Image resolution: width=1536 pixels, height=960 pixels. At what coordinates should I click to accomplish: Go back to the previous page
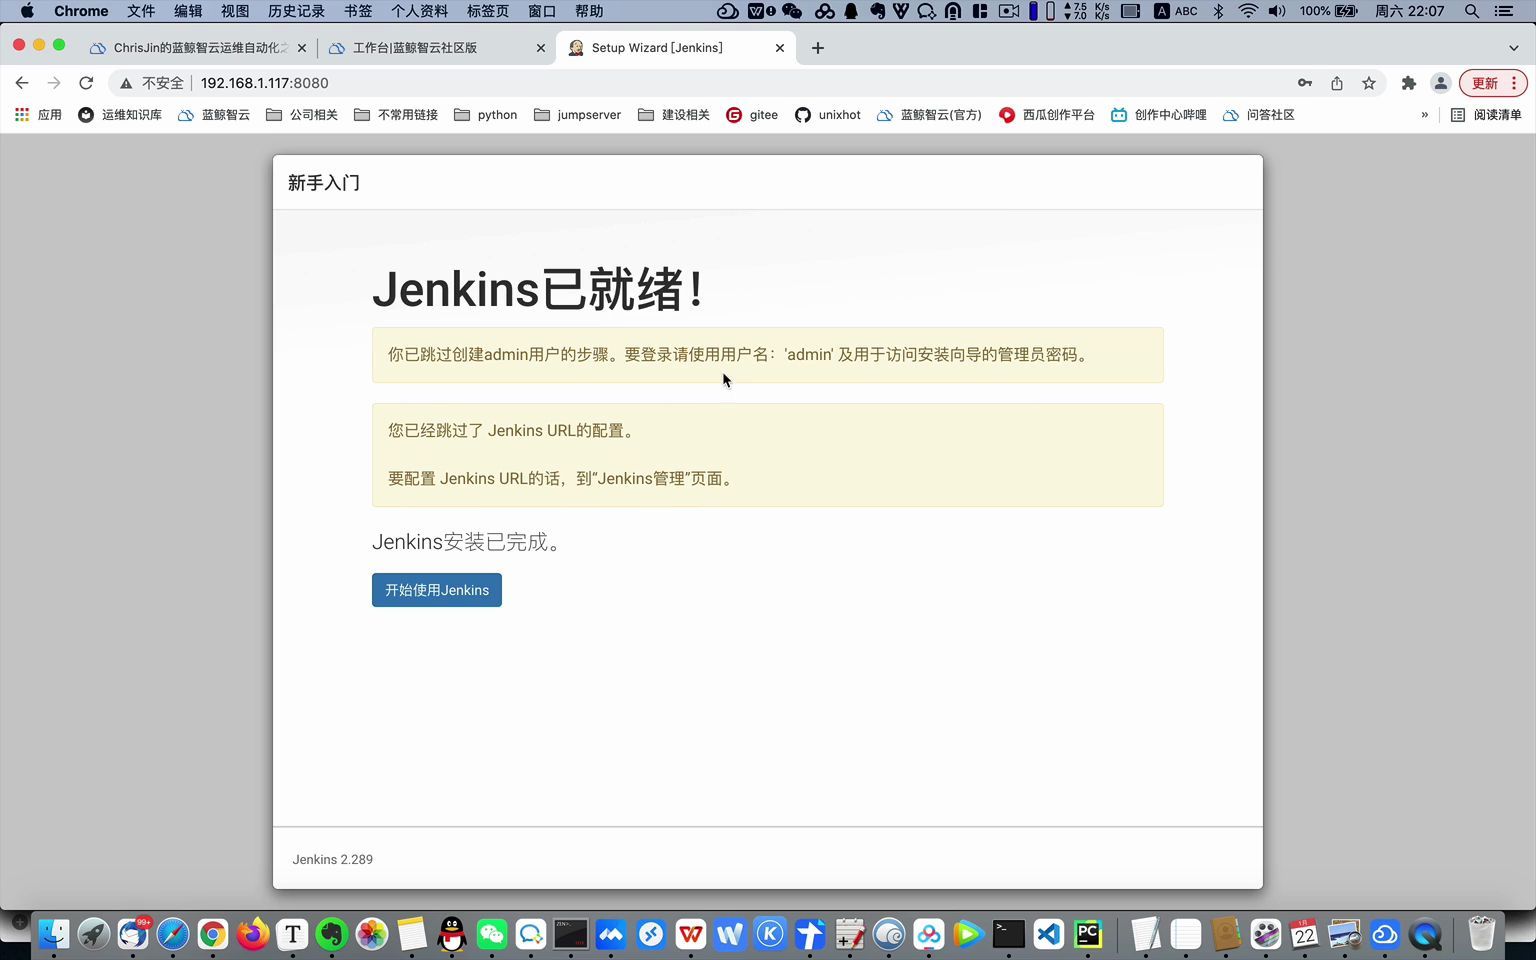(22, 83)
